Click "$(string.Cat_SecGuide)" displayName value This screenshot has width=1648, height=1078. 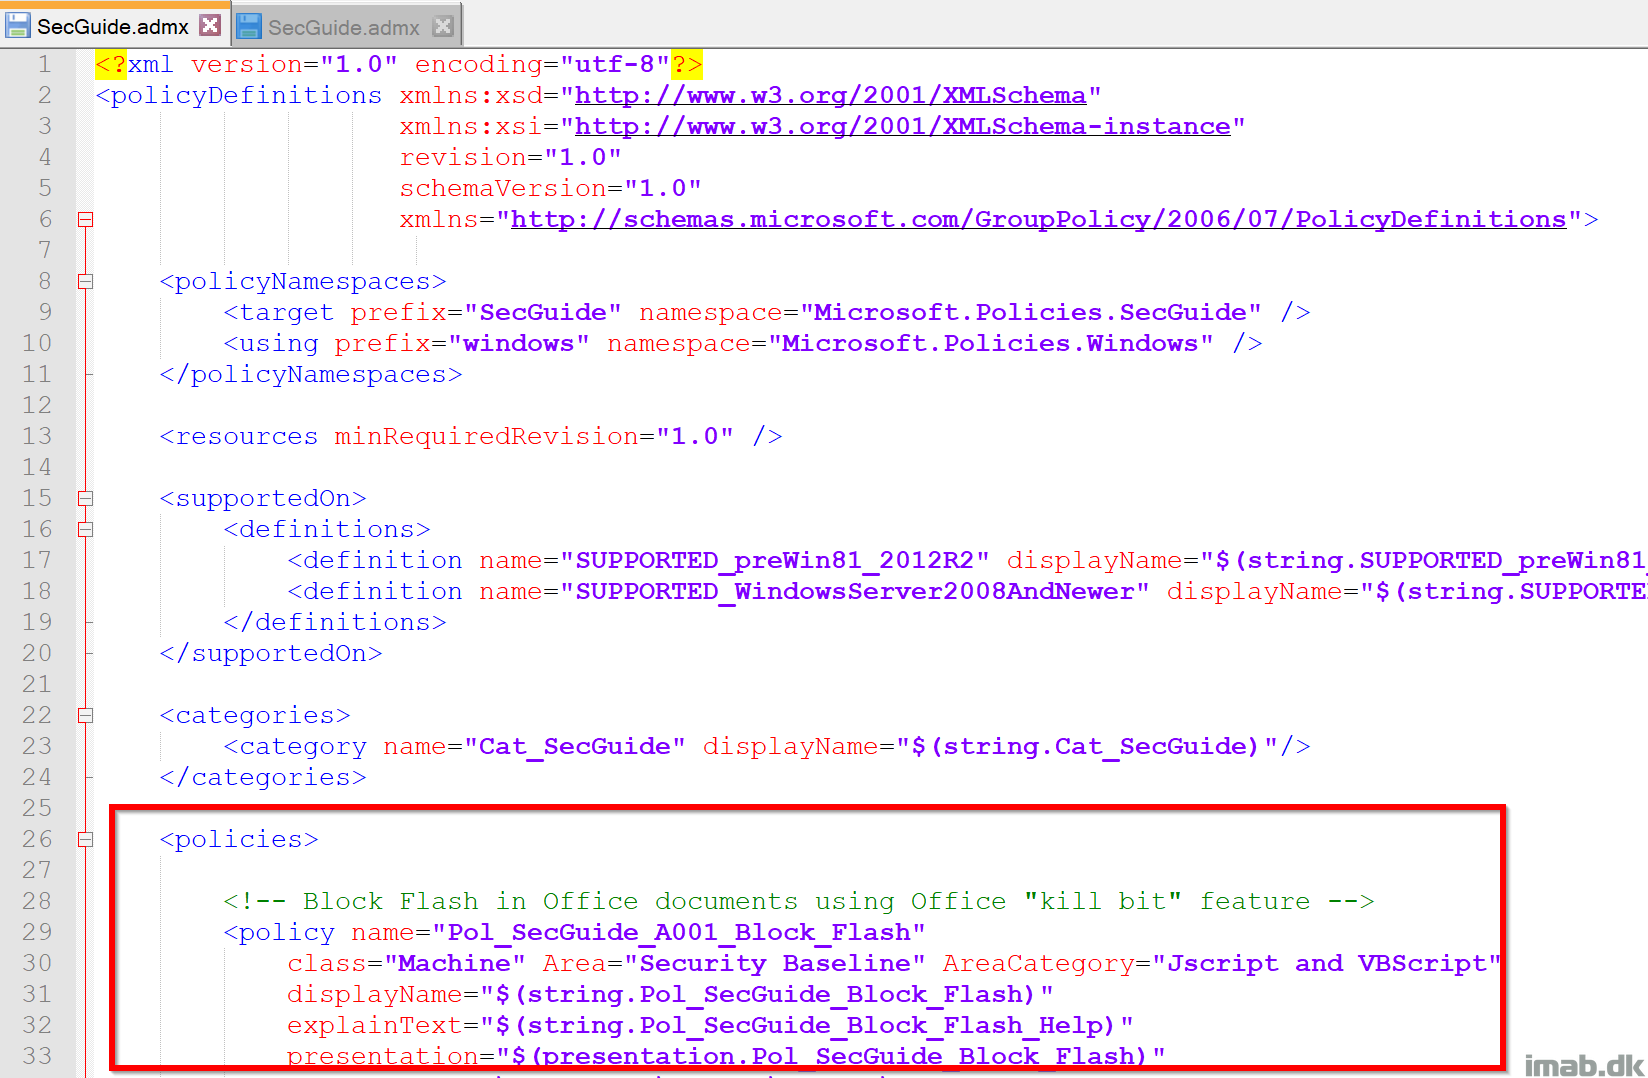tap(1087, 746)
